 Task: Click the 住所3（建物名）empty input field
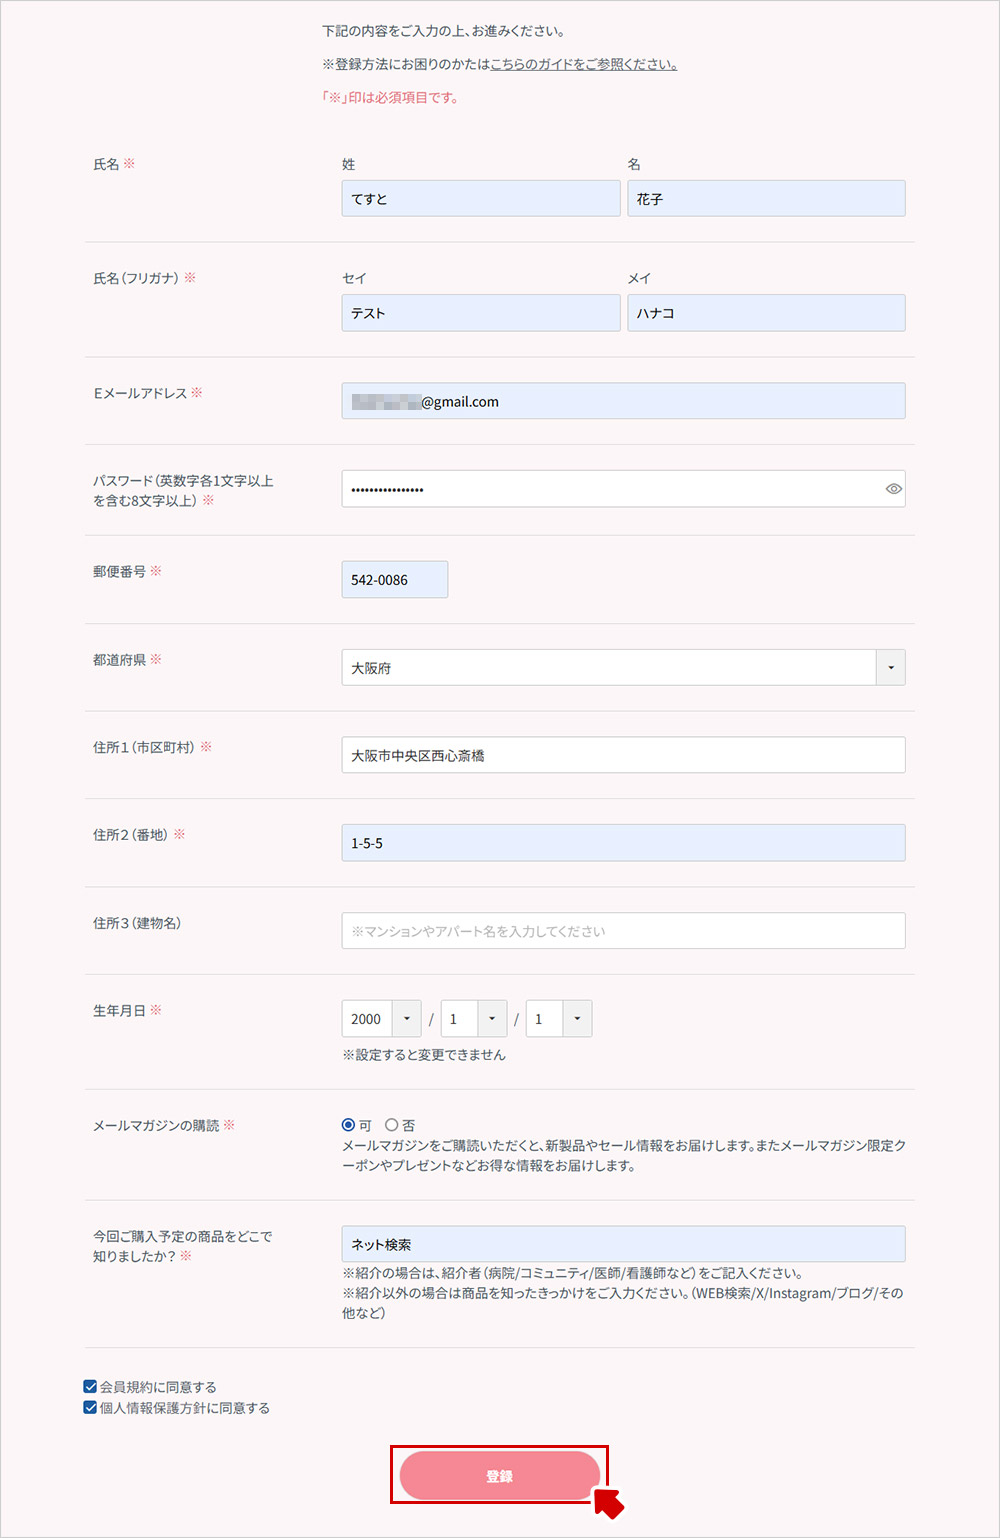(622, 930)
